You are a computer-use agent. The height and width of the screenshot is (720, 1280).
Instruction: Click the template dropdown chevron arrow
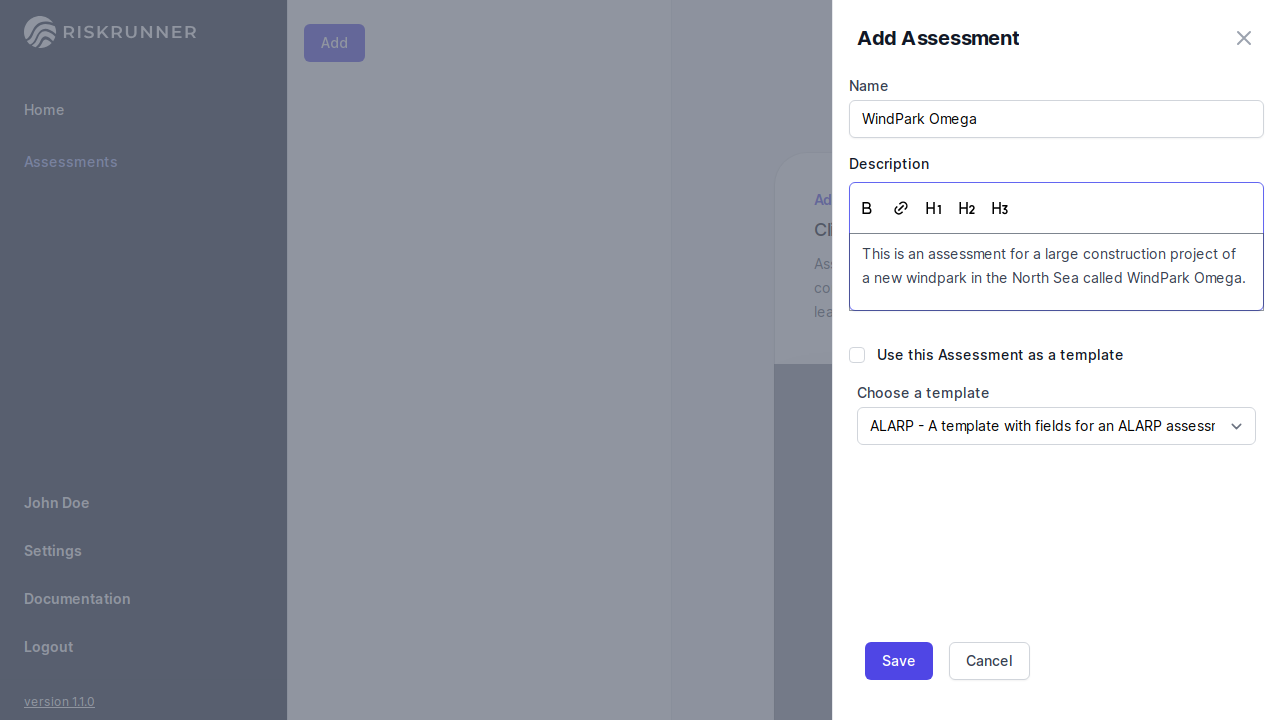point(1236,426)
